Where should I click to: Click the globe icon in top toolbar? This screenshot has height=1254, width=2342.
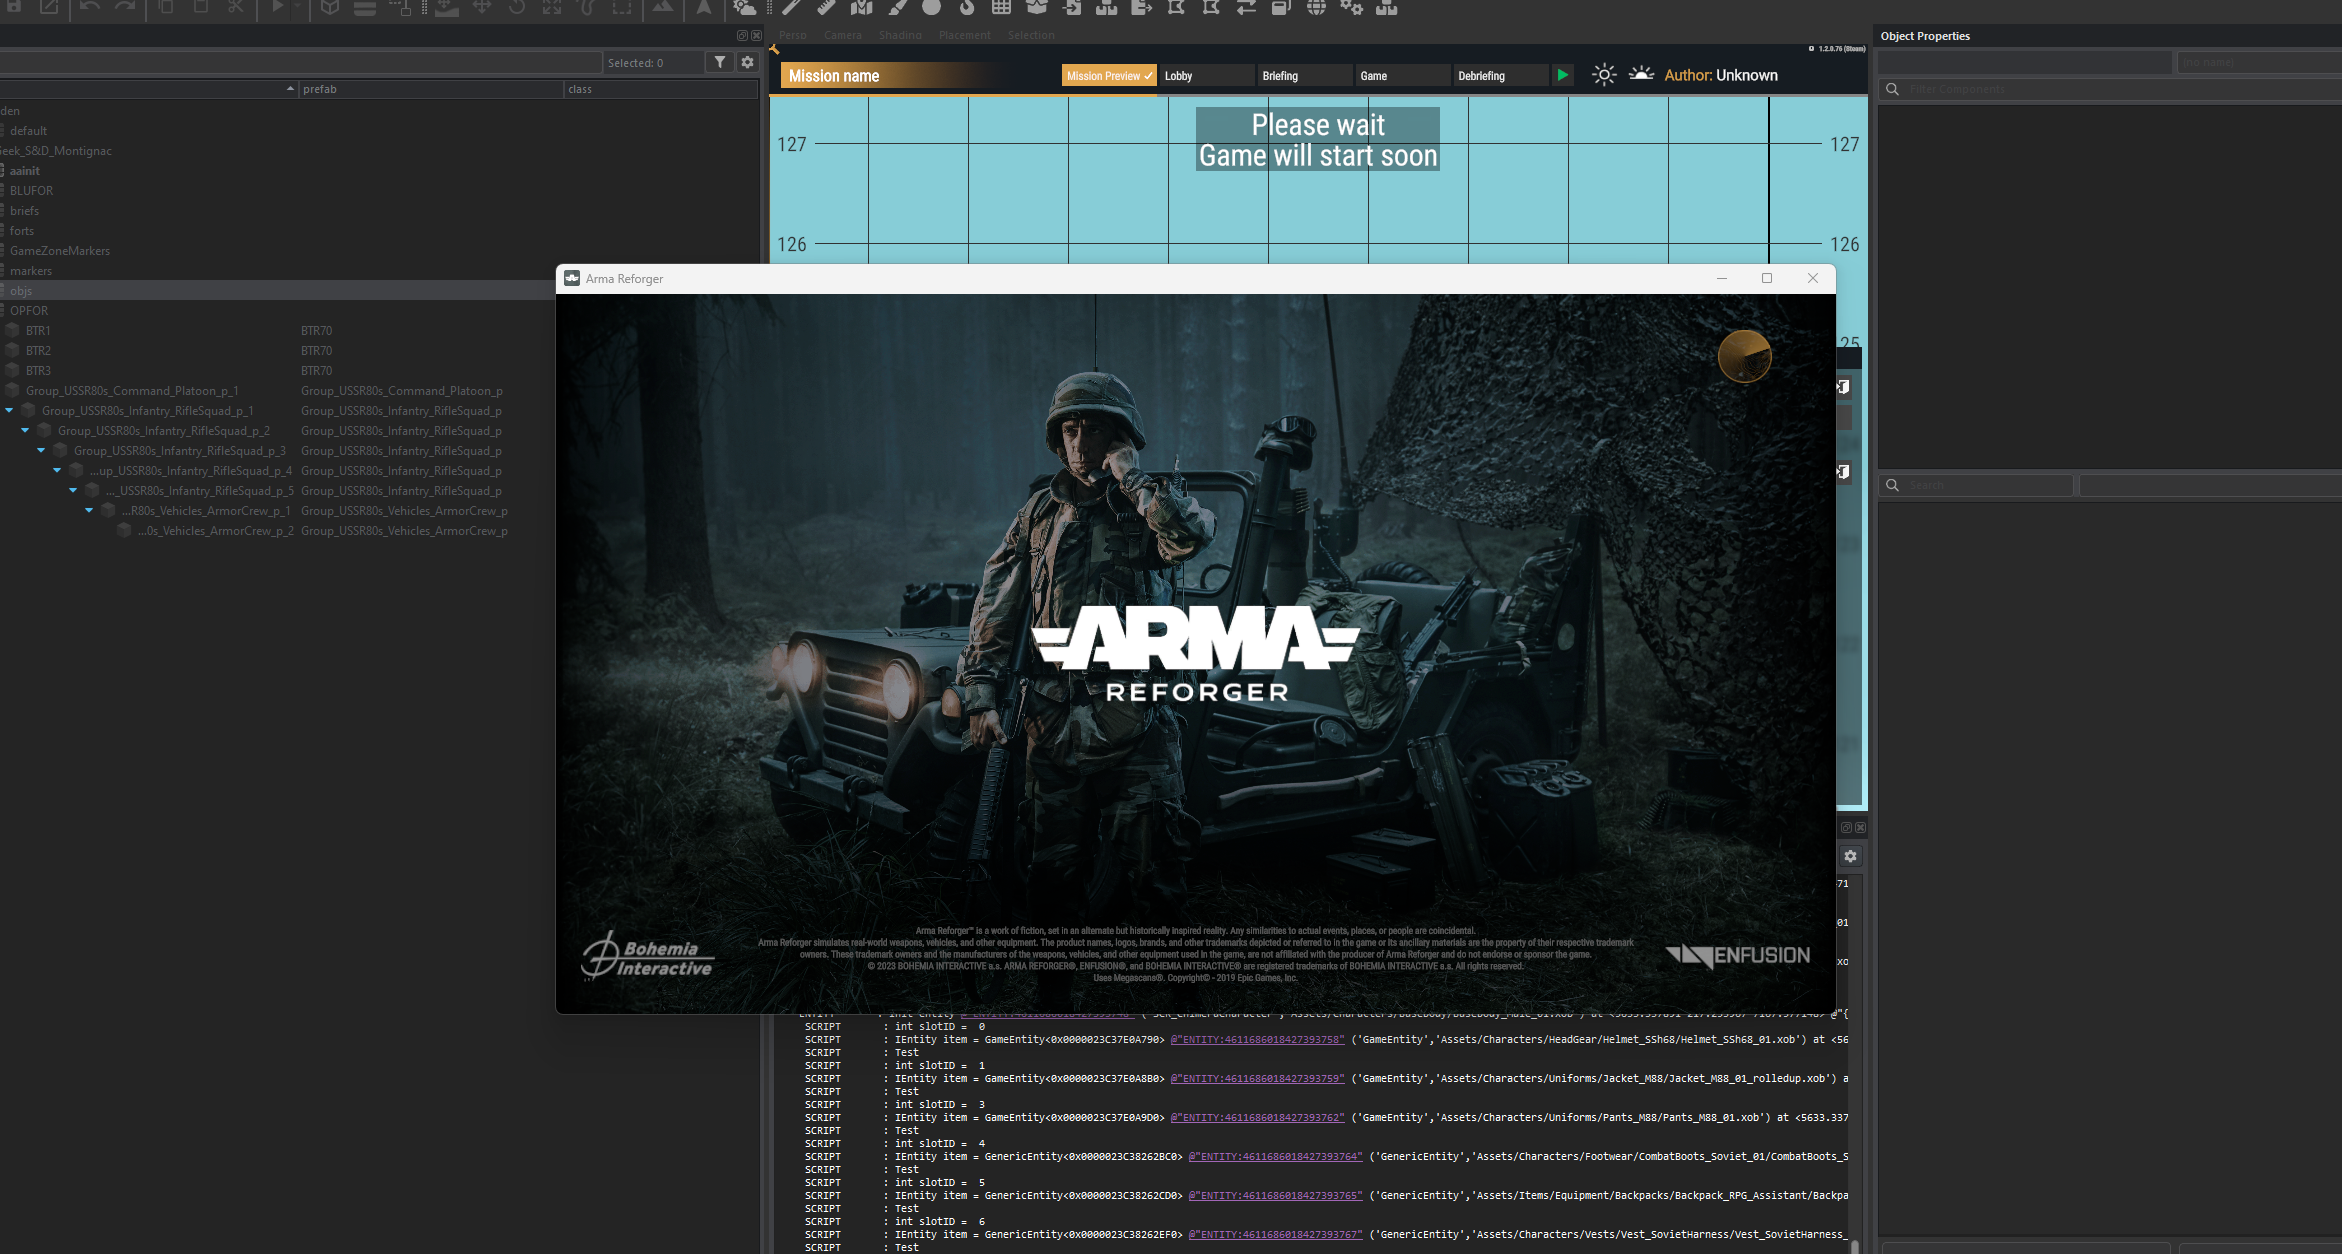tap(1316, 8)
